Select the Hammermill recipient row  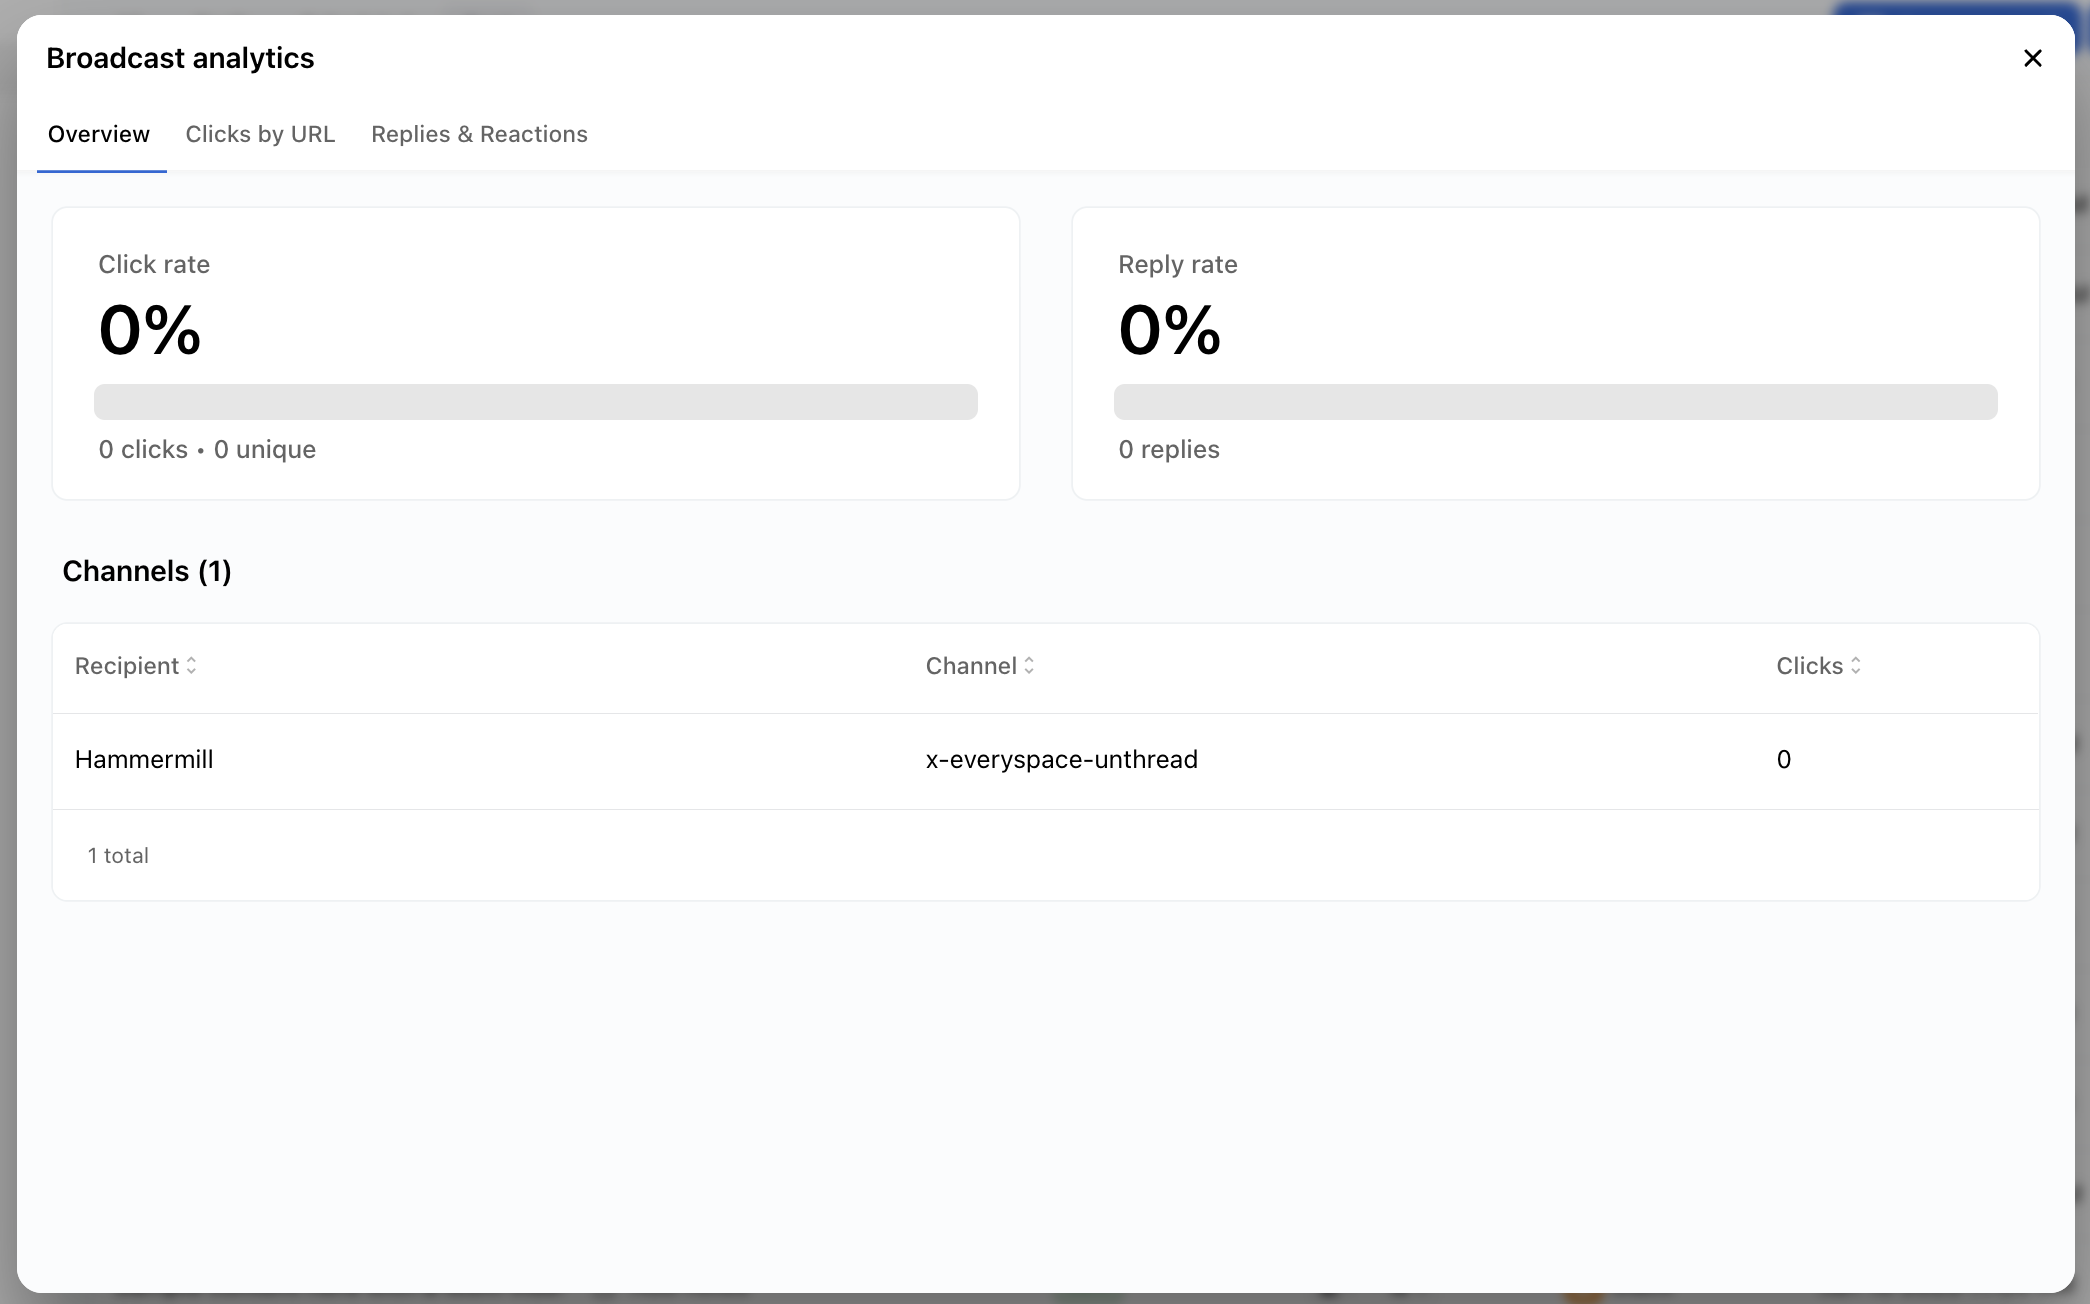point(144,759)
